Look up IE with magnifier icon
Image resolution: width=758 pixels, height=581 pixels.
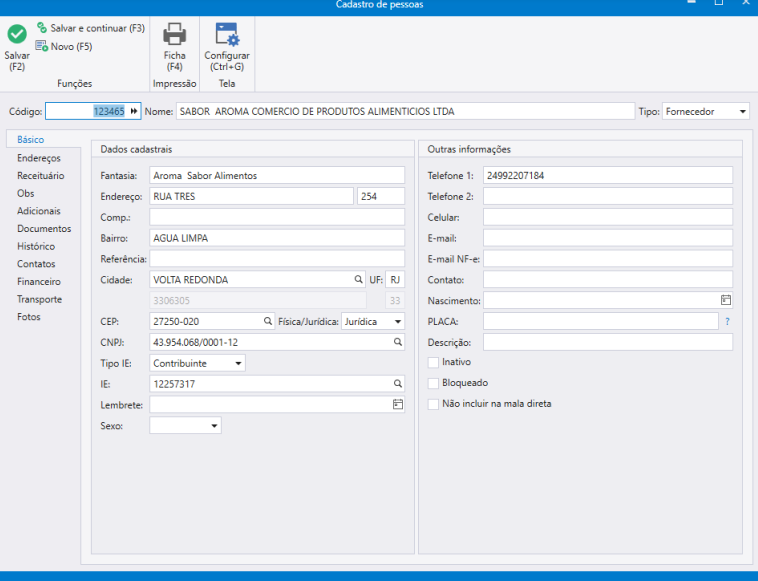397,384
